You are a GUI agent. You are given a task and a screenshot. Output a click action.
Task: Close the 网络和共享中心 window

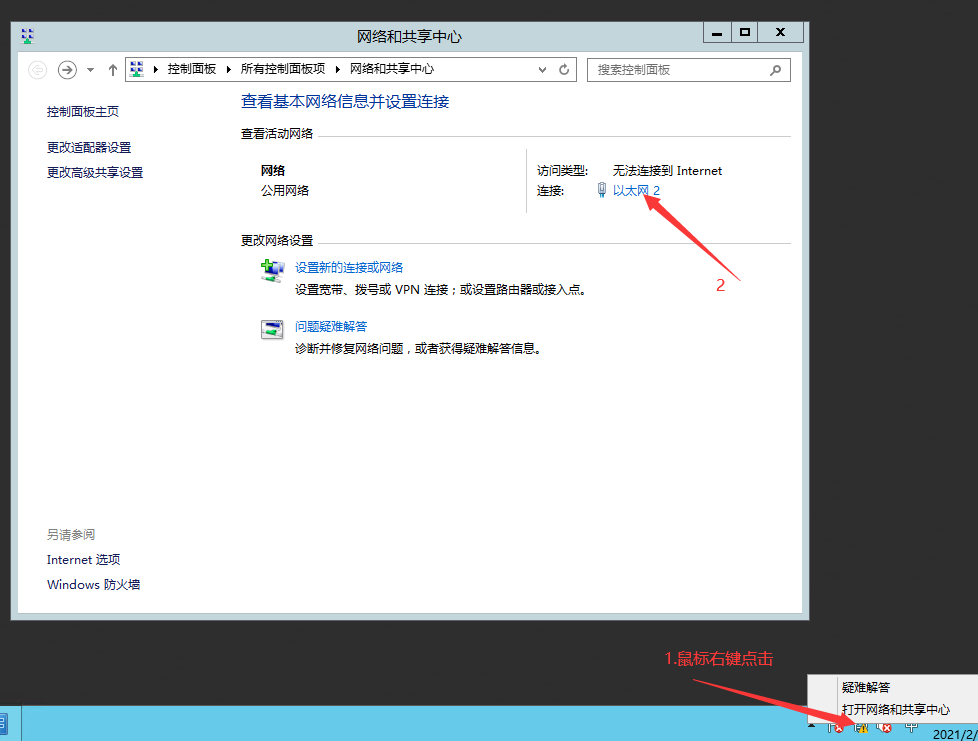[780, 32]
